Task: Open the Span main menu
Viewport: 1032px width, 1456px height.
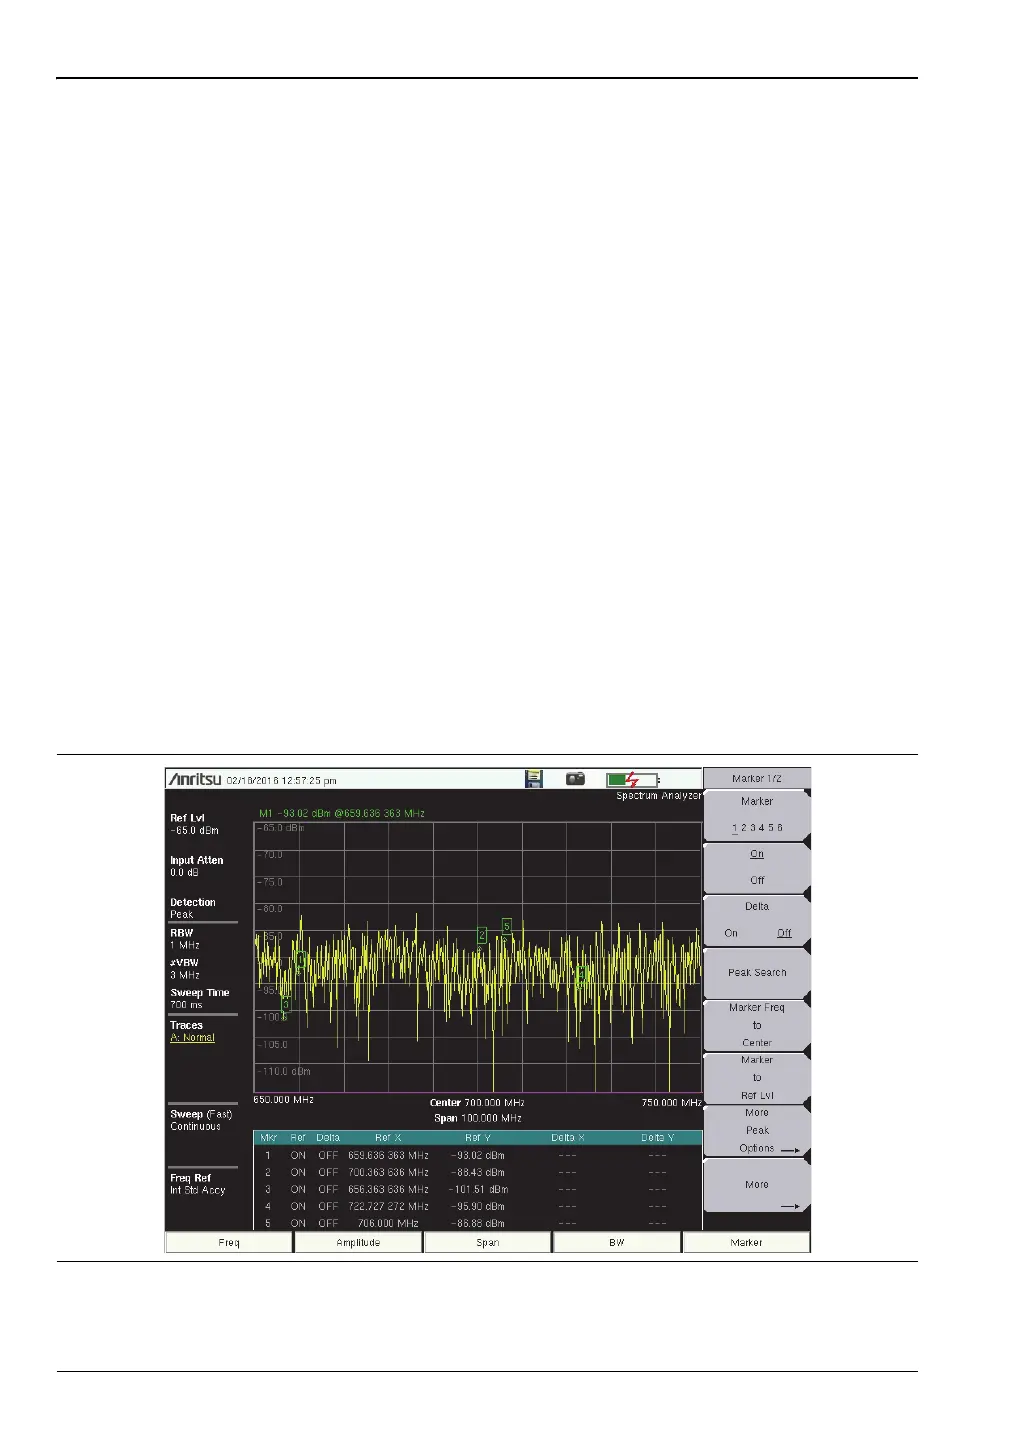Action: tap(488, 1242)
